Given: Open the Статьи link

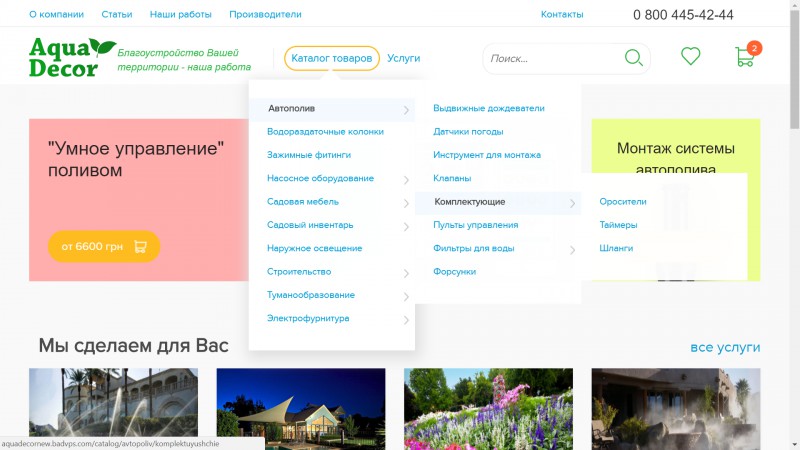Looking at the screenshot, I should coord(116,14).
